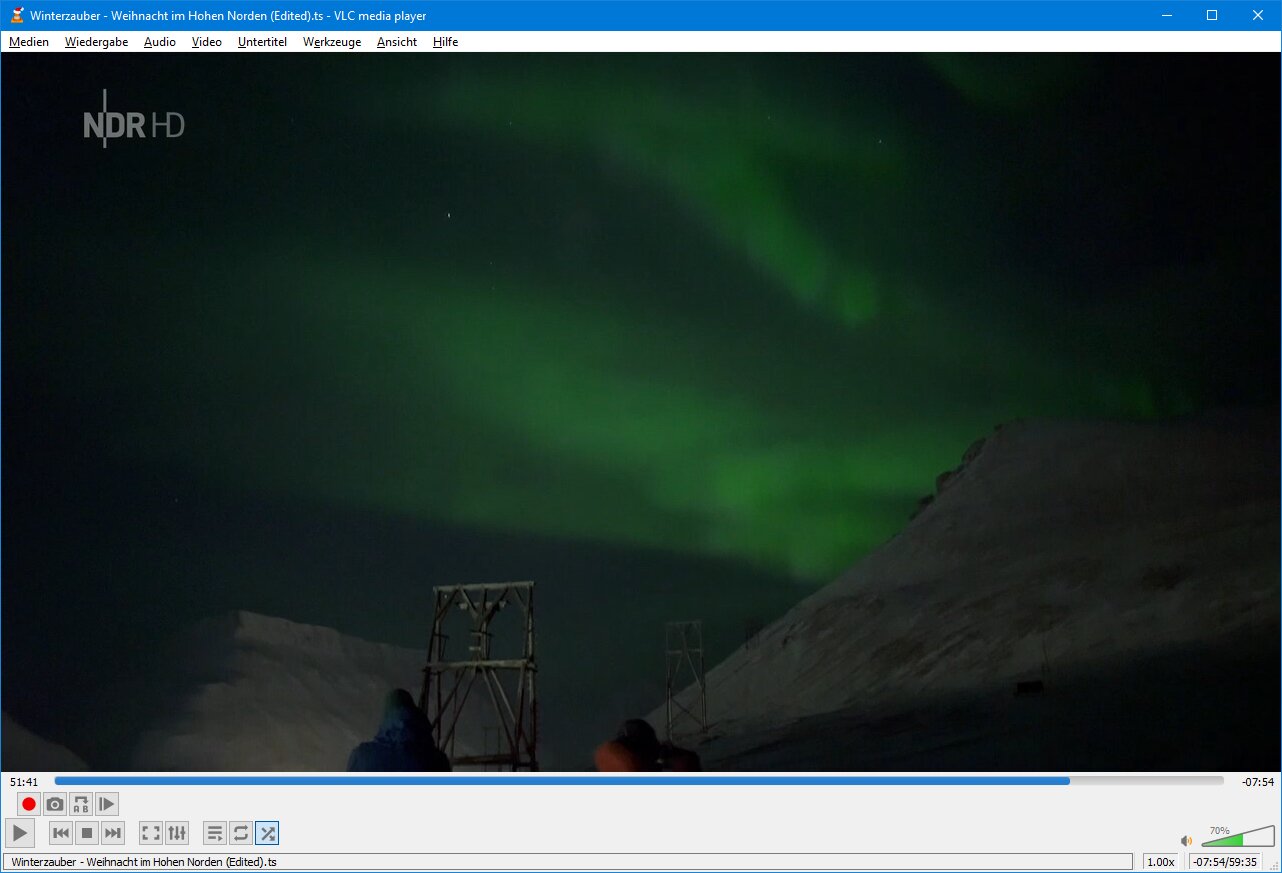1282x873 pixels.
Task: Open the Medien menu
Action: 29,42
